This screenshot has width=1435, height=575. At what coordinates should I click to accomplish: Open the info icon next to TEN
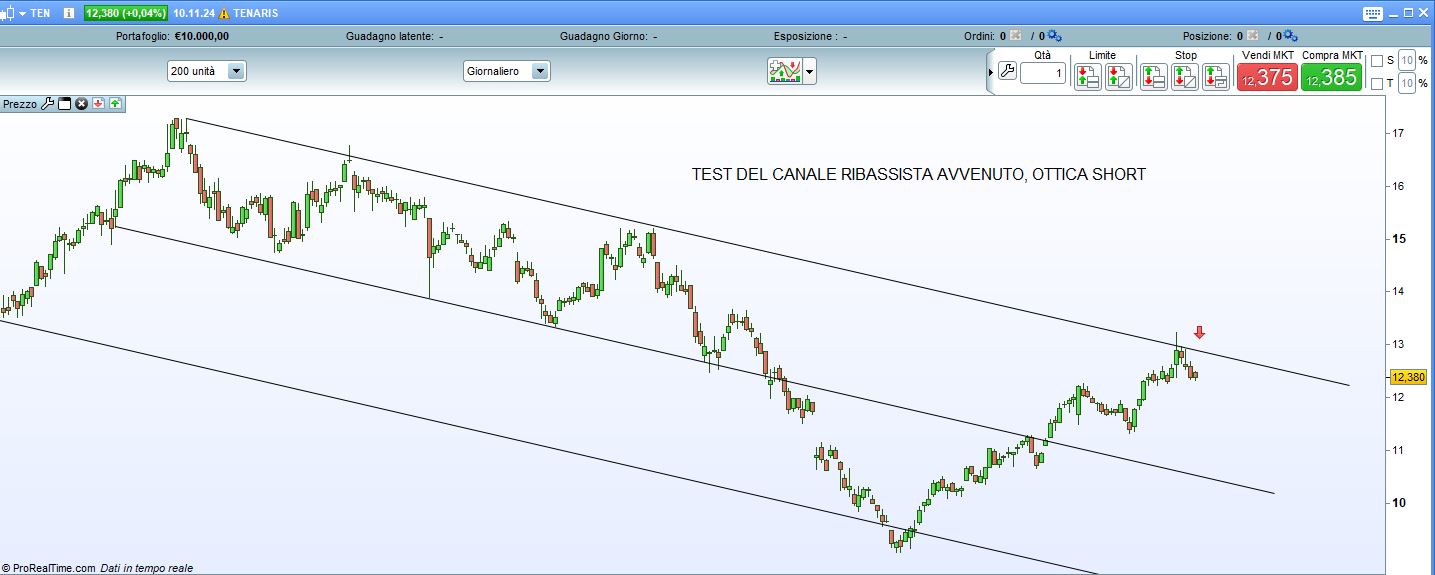tap(68, 13)
